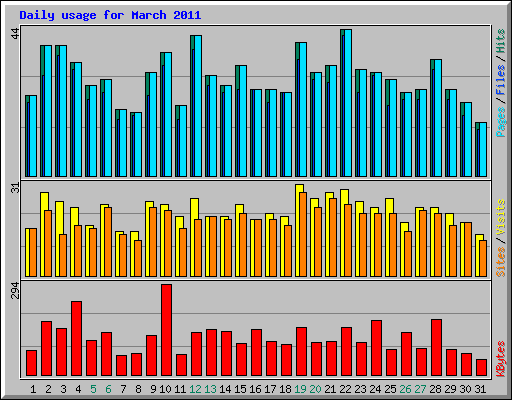Click the red 'KBytes' legend label

[x=501, y=359]
